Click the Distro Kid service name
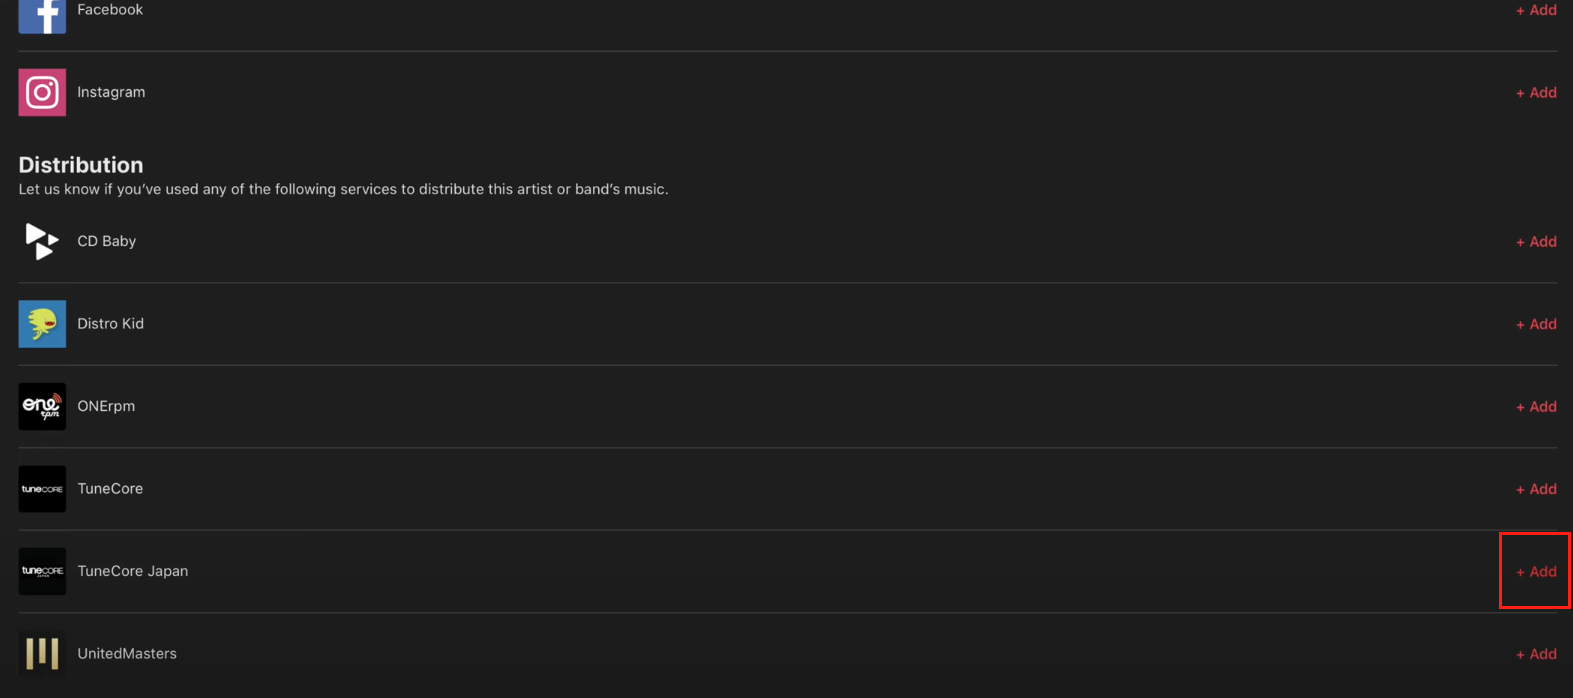 [x=111, y=324]
